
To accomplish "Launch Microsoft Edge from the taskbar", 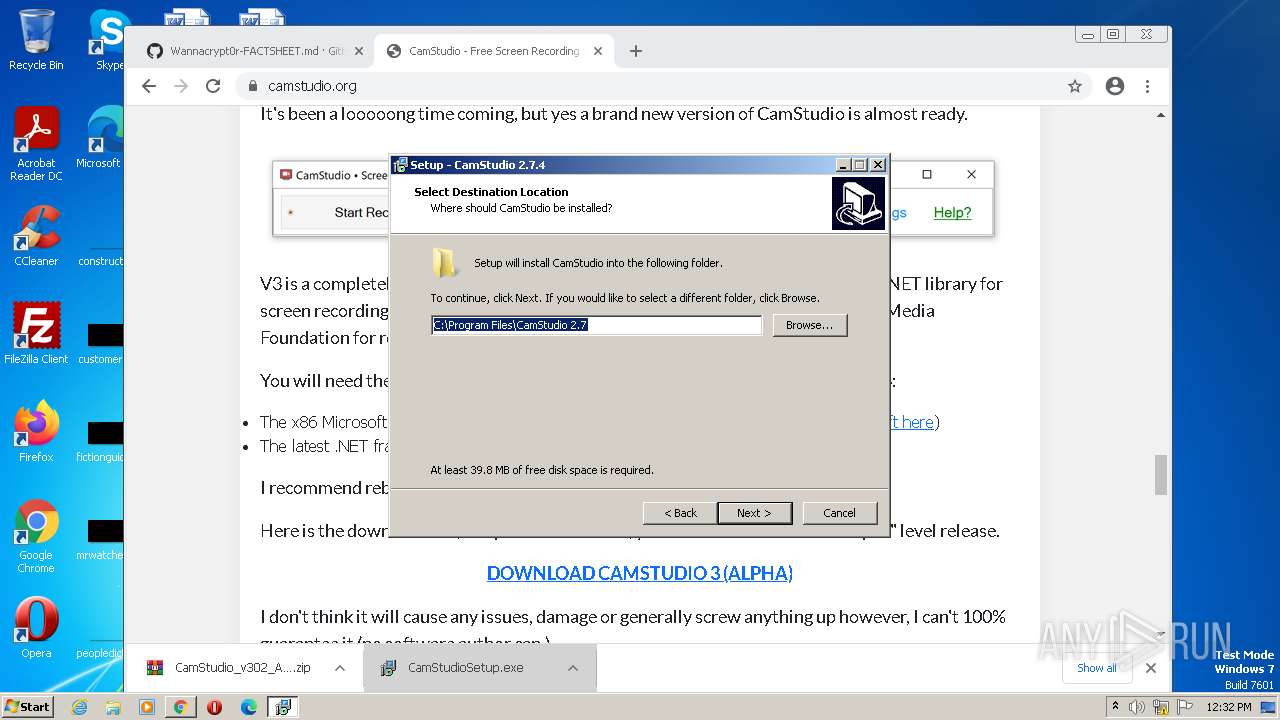I will (248, 707).
